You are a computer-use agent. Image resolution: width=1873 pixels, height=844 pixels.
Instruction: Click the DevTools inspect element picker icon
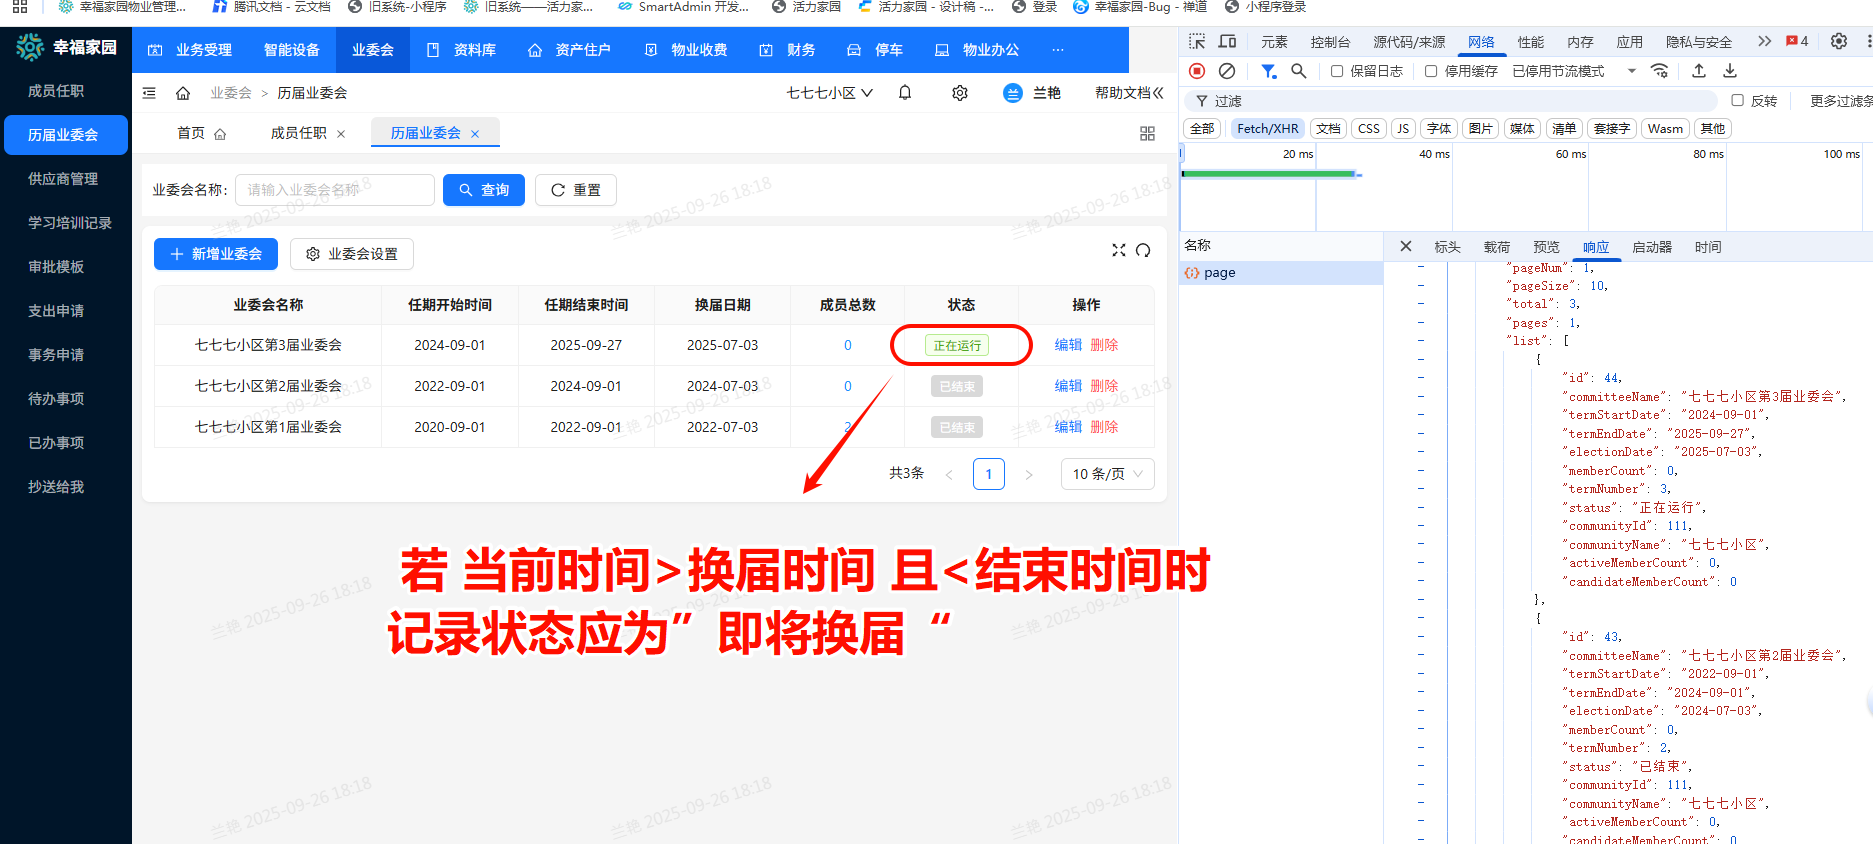(1196, 41)
